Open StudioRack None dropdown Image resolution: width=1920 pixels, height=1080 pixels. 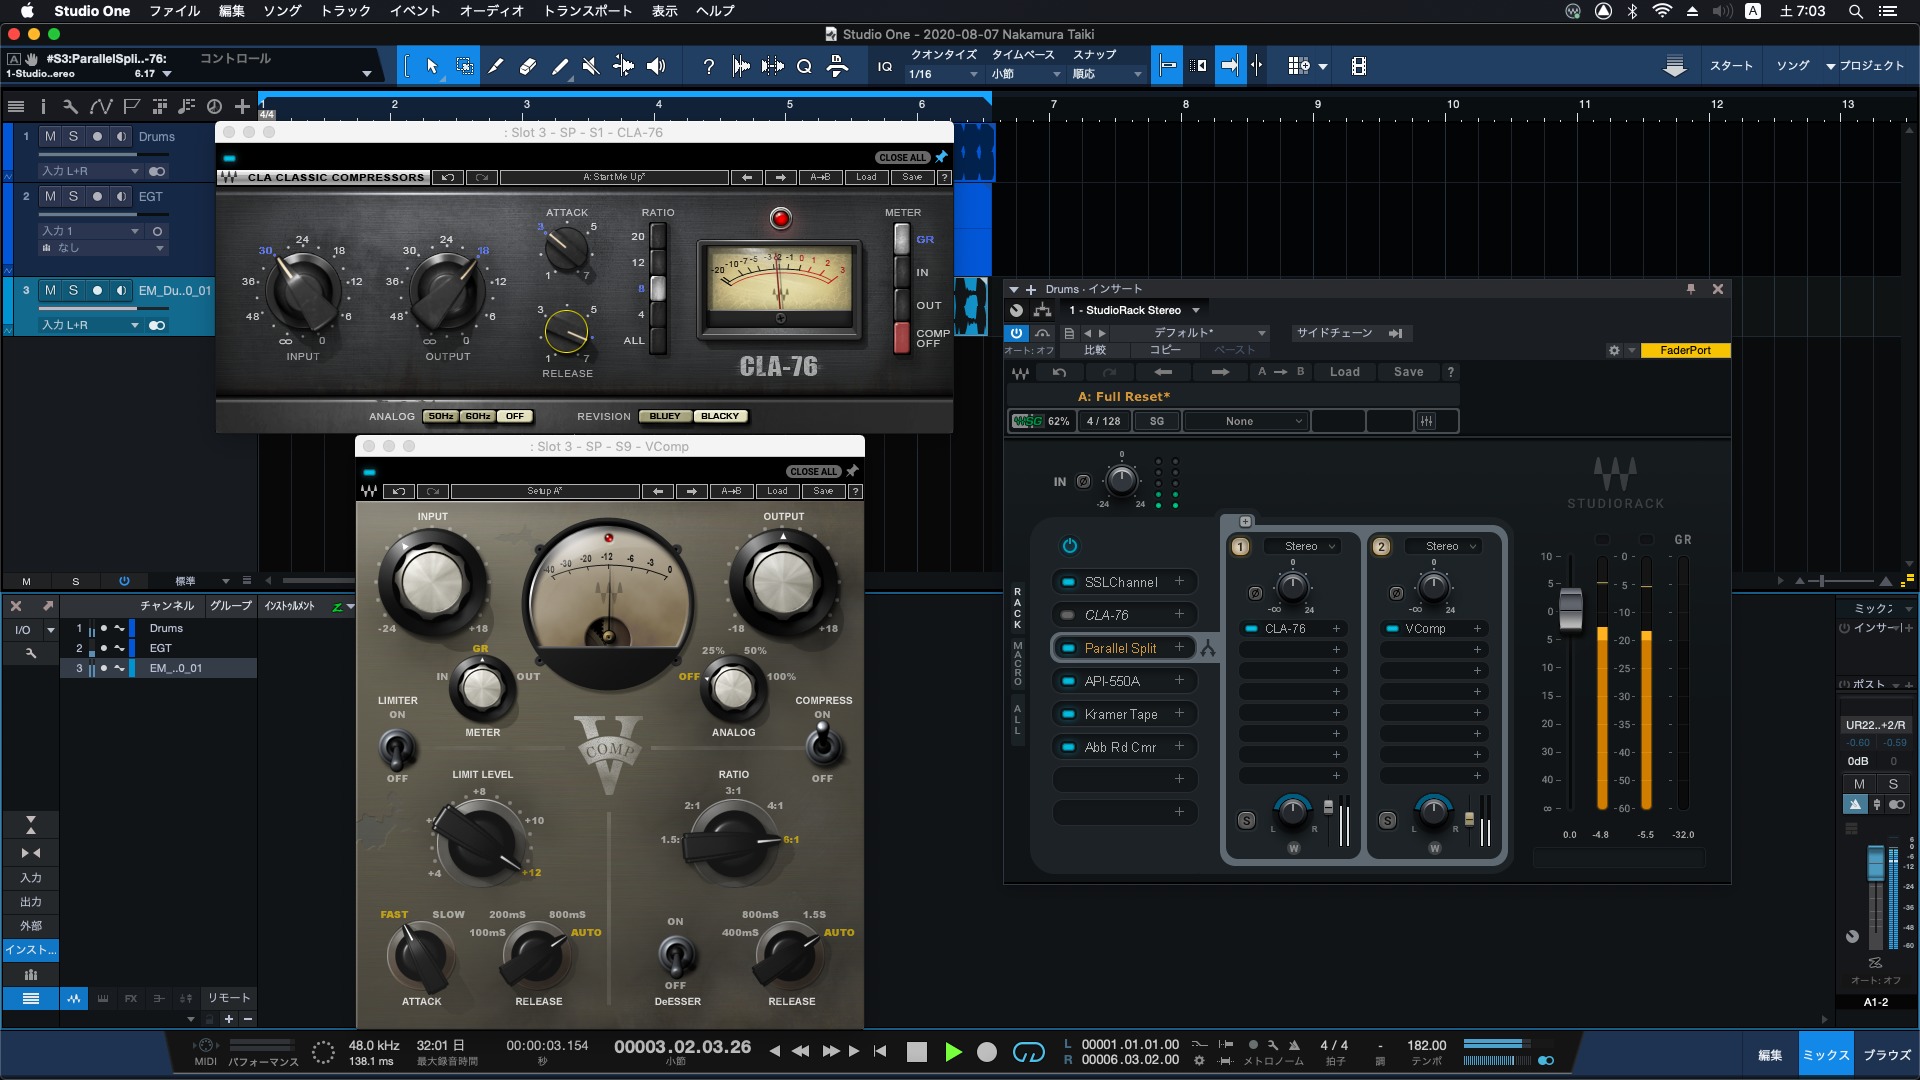tap(1246, 421)
